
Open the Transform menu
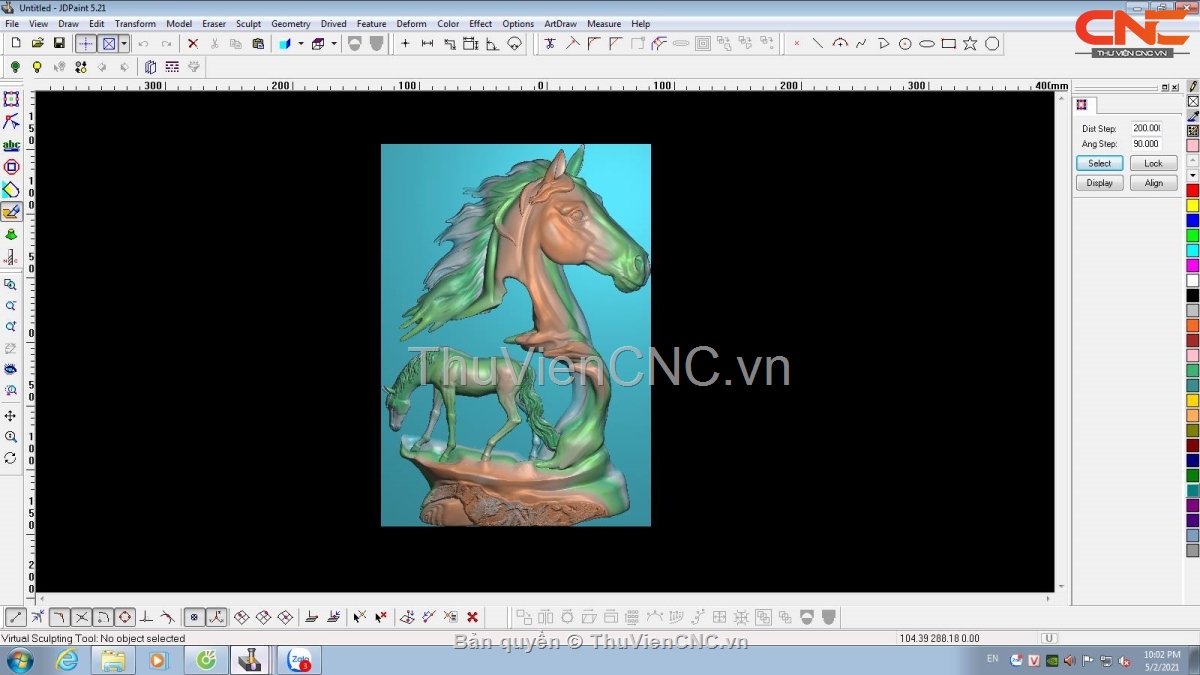(135, 24)
